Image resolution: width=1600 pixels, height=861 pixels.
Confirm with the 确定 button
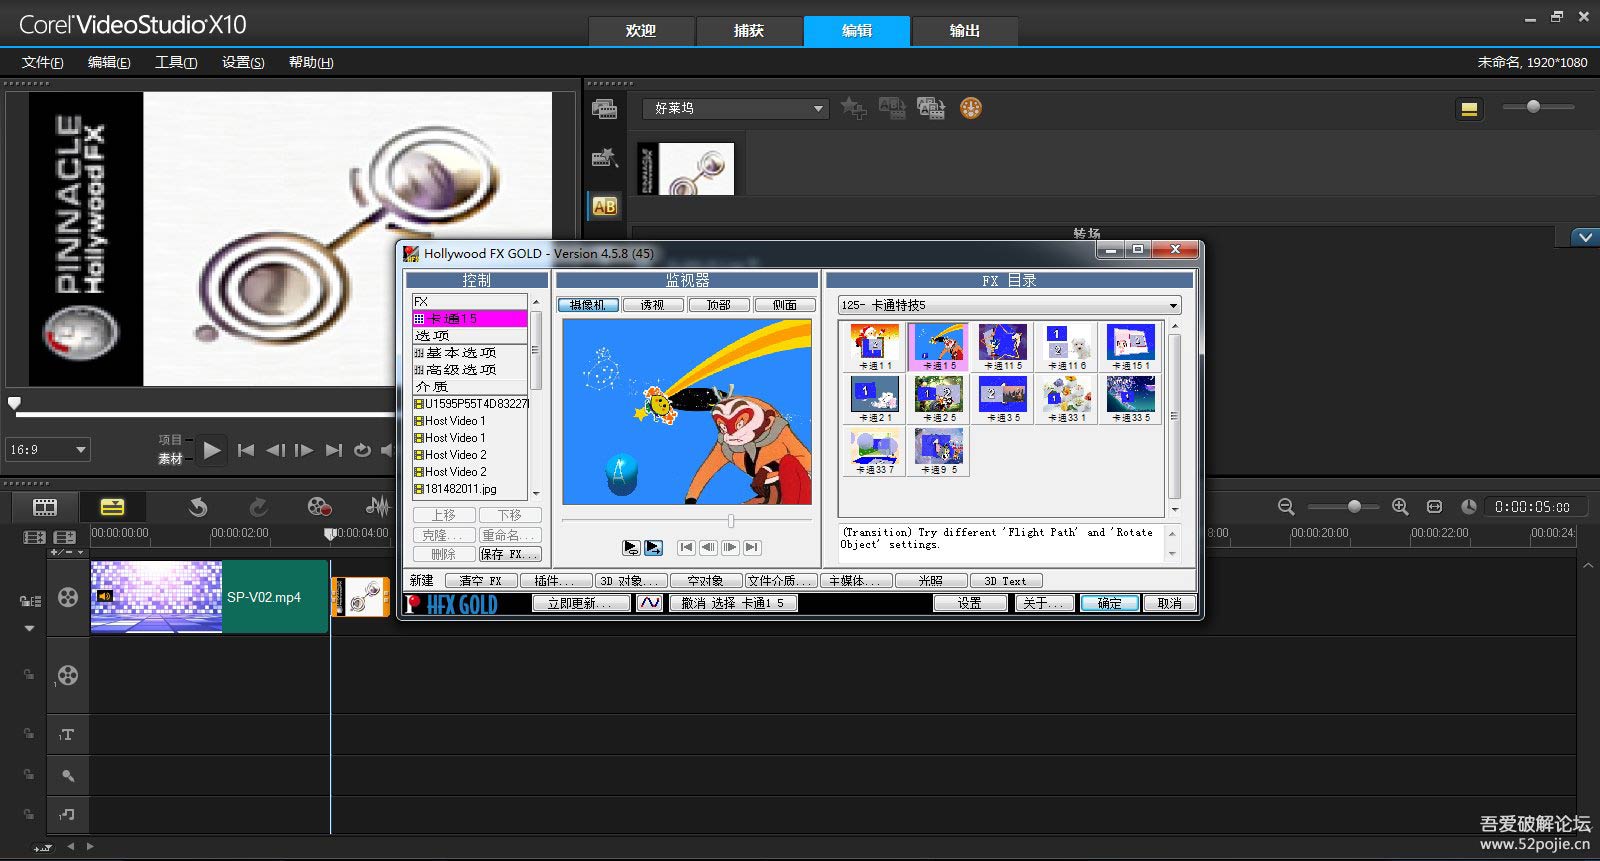tap(1110, 603)
